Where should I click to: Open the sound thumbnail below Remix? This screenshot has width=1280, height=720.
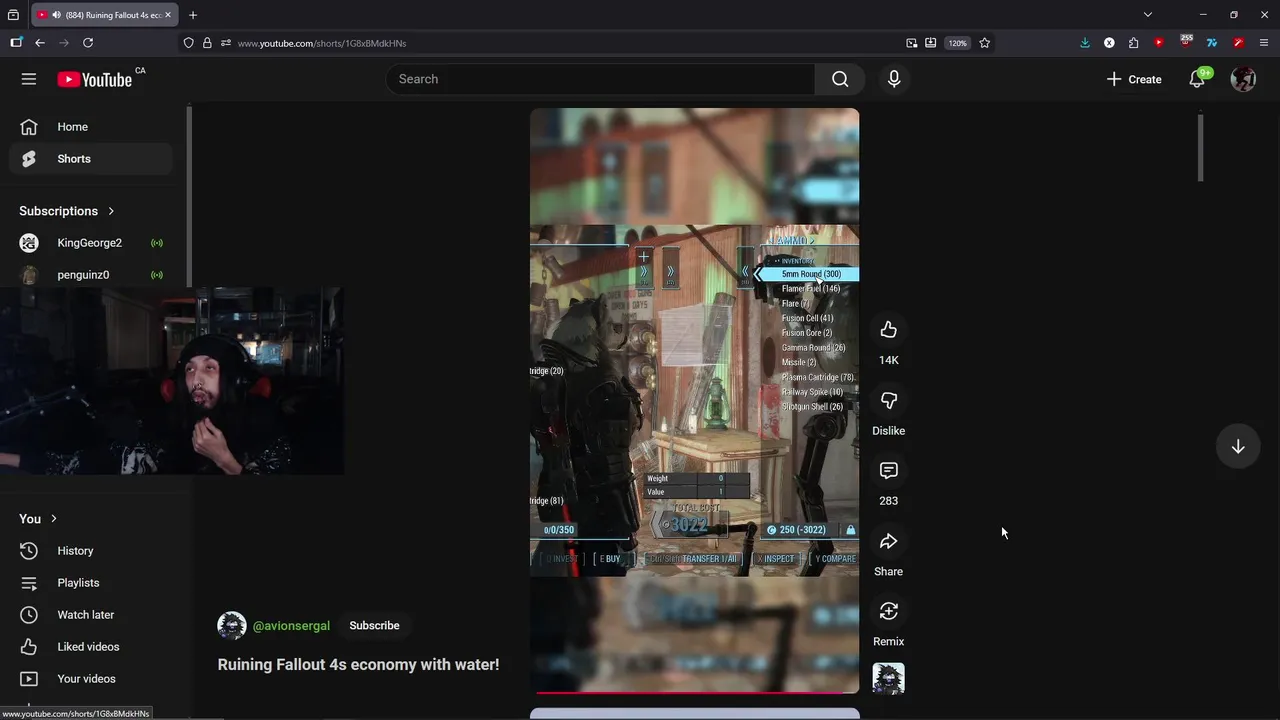click(888, 678)
